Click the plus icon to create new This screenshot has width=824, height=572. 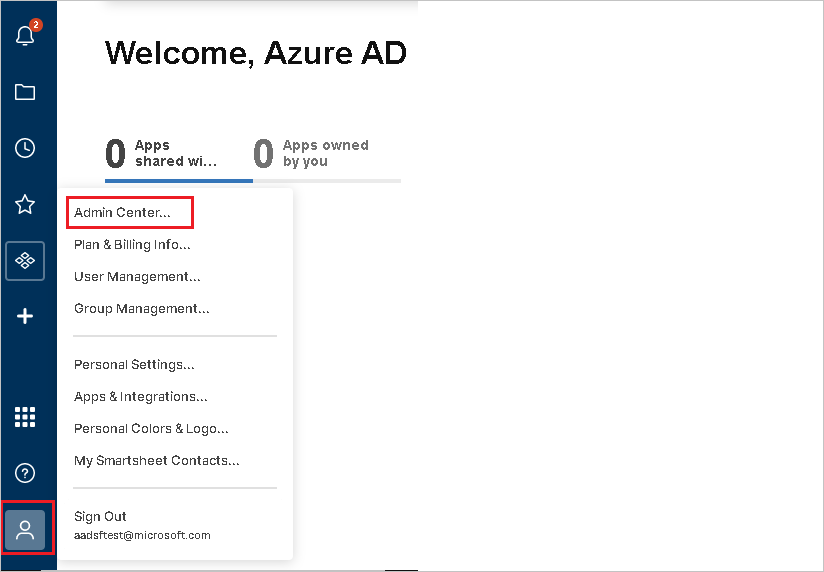point(25,316)
